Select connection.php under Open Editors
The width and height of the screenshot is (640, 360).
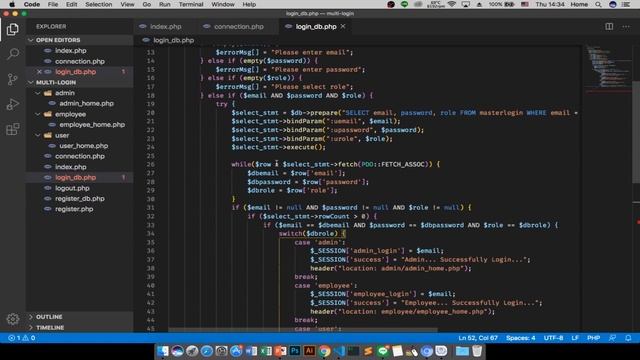point(80,61)
